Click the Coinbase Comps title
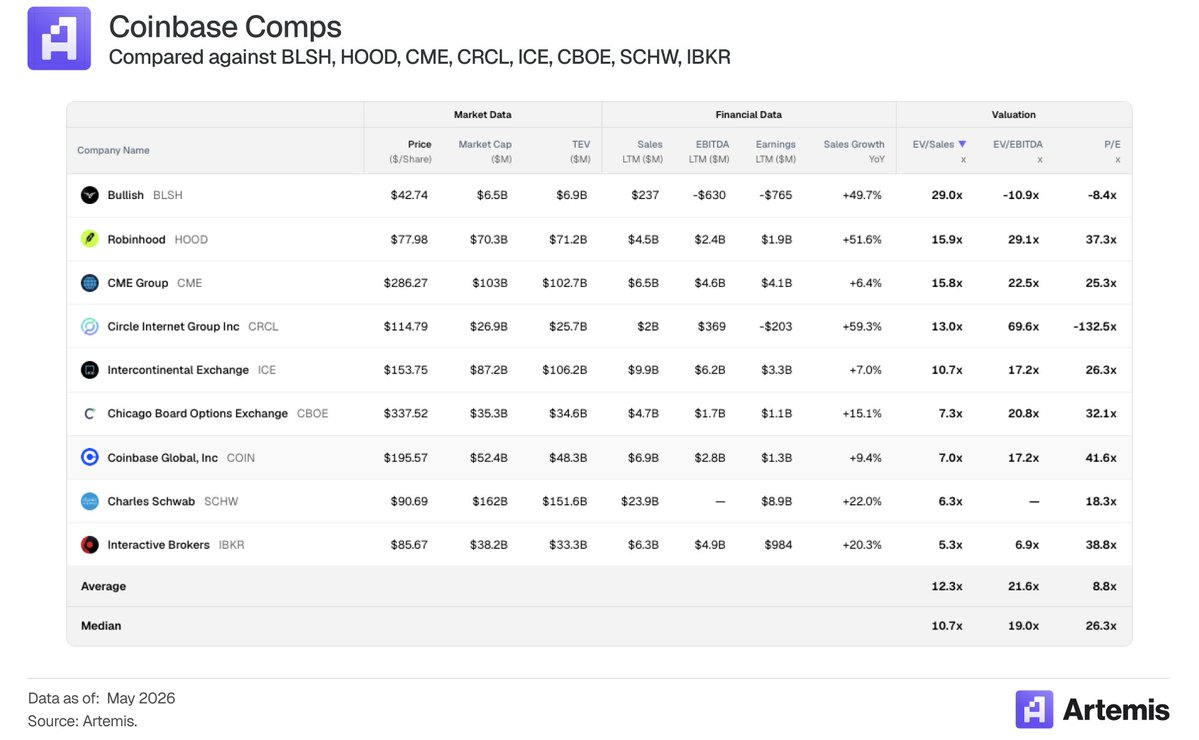 pyautogui.click(x=225, y=27)
